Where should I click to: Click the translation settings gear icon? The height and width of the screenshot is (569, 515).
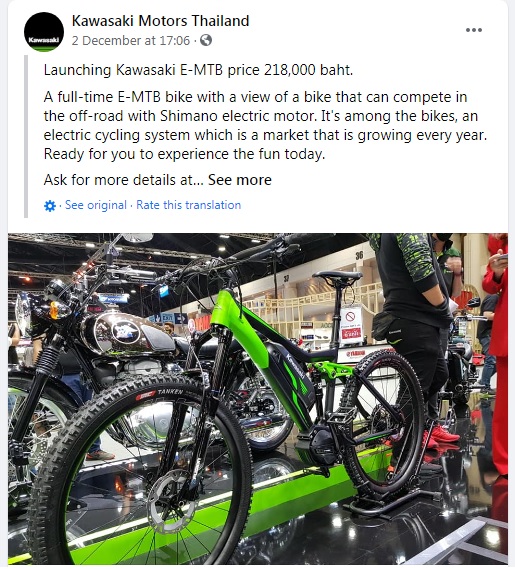click(50, 206)
